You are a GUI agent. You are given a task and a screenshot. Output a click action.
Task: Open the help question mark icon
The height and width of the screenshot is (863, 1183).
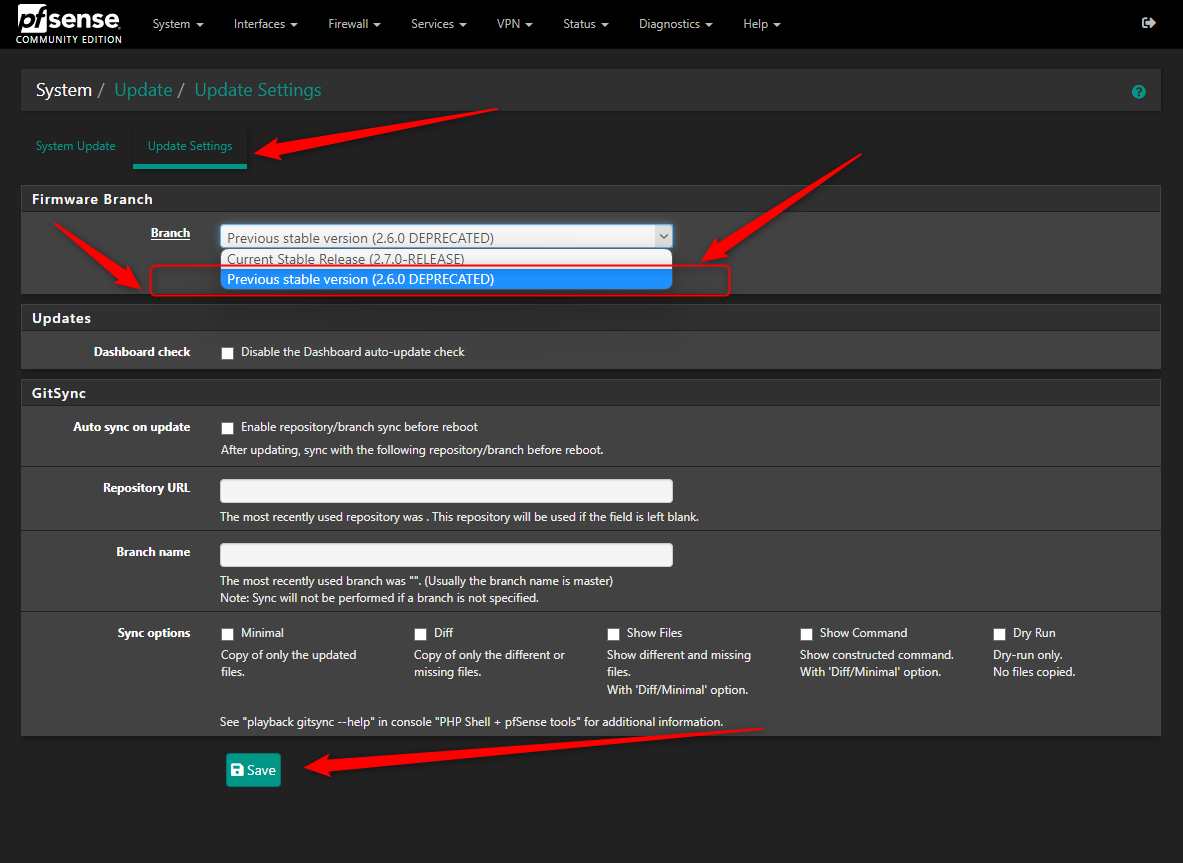pos(1138,91)
